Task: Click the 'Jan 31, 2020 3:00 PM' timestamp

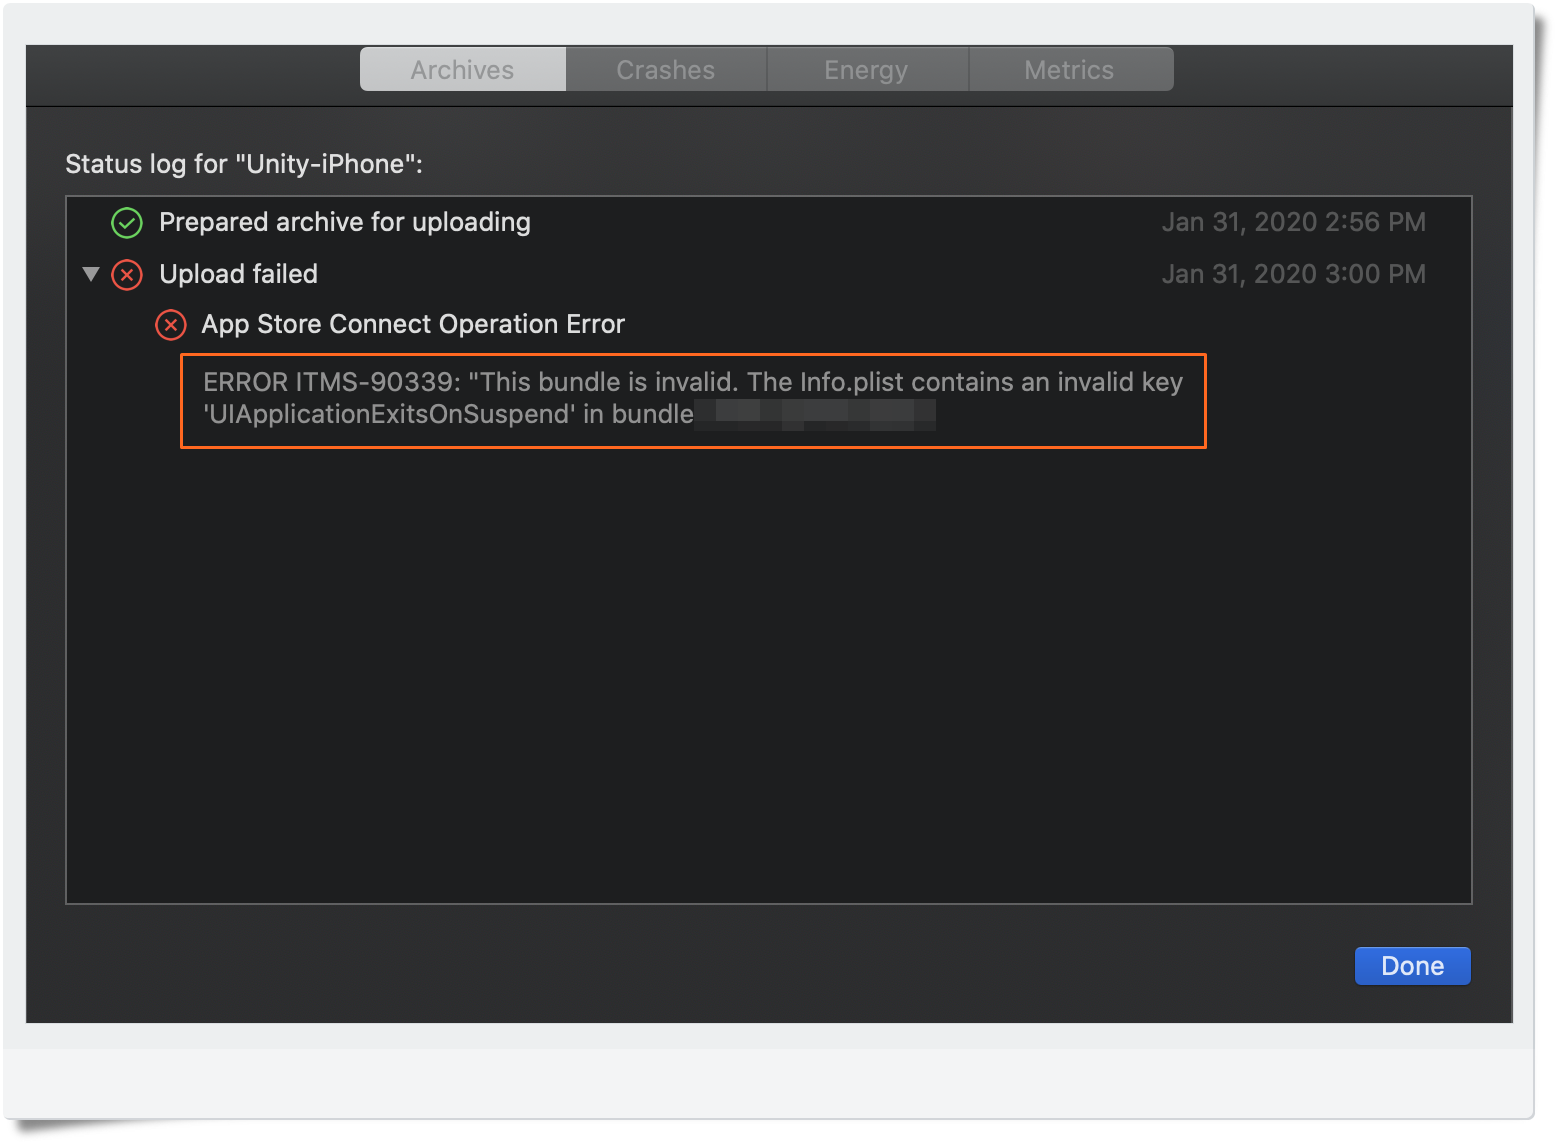Action: [1294, 274]
